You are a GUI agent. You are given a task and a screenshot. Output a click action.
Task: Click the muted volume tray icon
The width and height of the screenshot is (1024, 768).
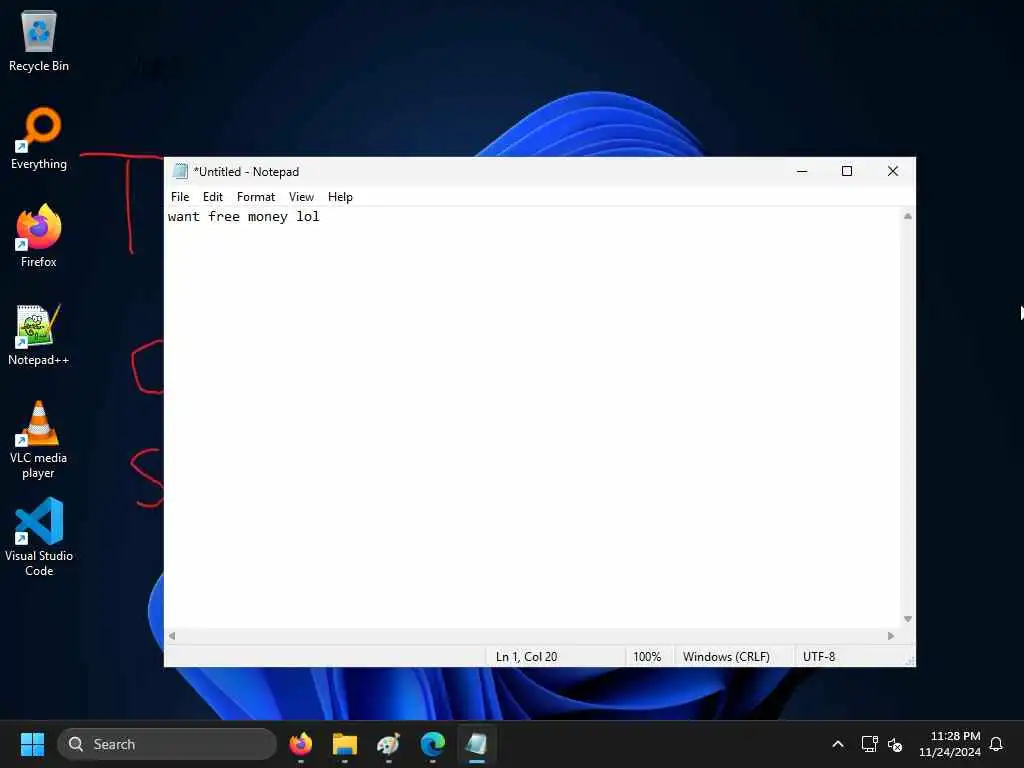[895, 744]
